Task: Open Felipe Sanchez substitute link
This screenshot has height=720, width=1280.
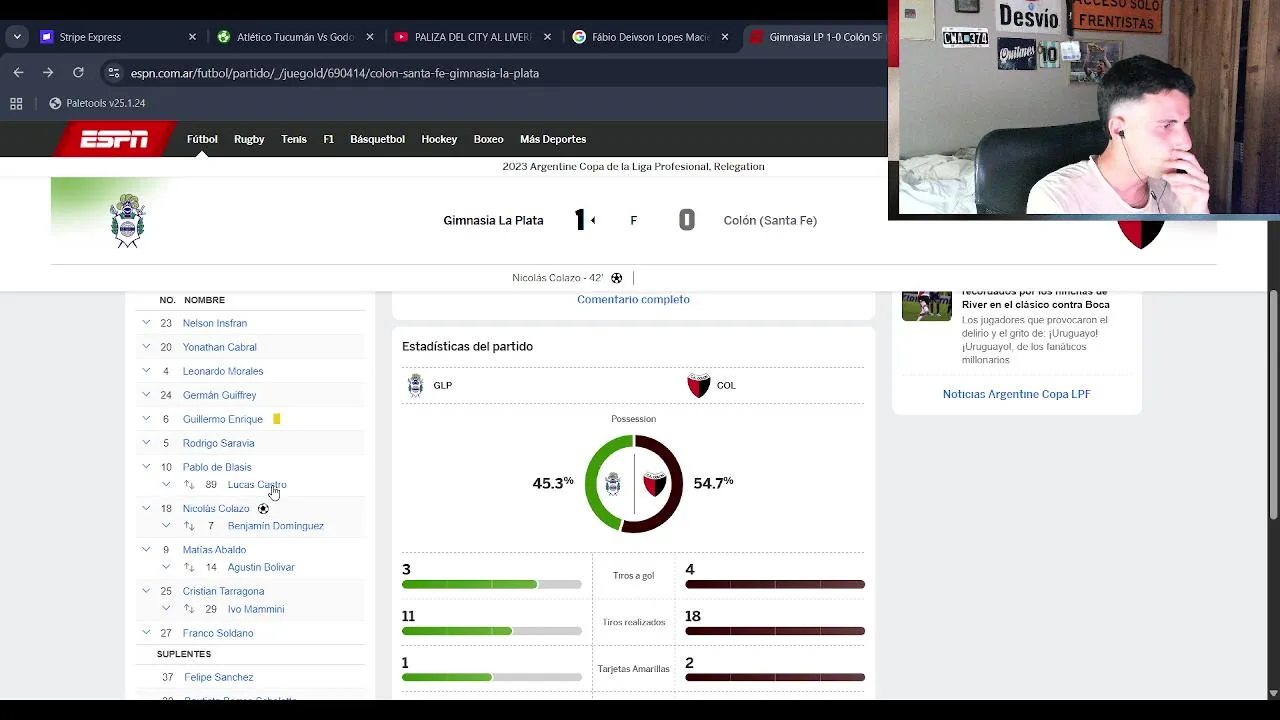Action: pyautogui.click(x=219, y=677)
